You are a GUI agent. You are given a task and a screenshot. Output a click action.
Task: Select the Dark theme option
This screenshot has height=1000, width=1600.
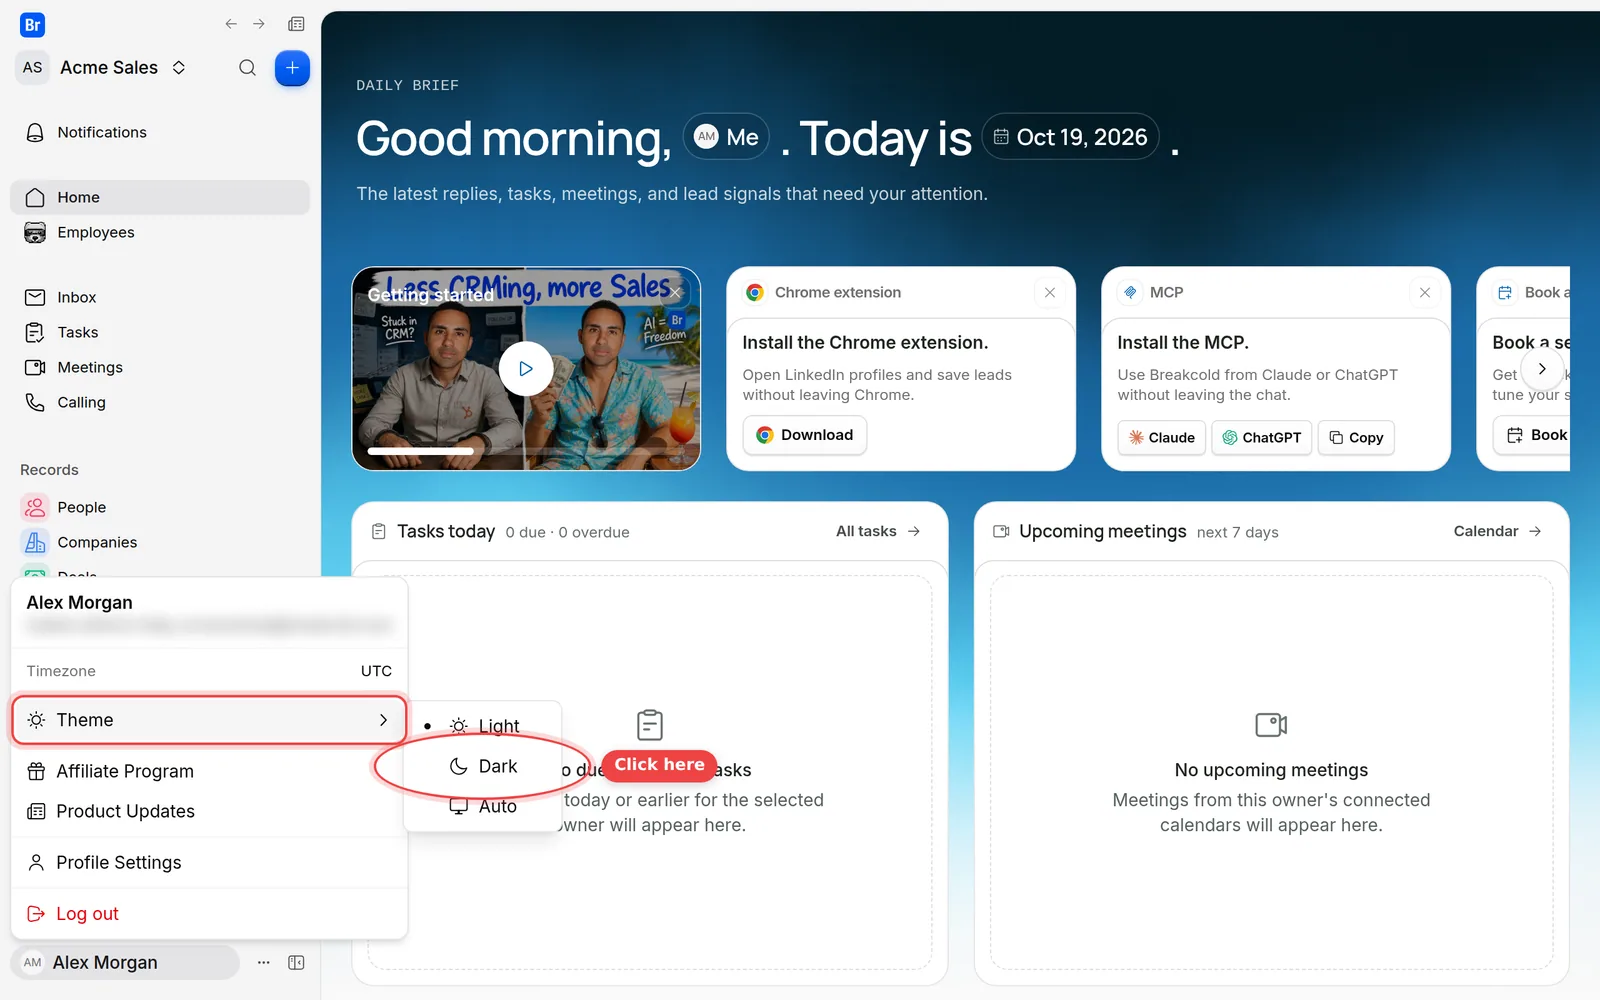point(484,766)
